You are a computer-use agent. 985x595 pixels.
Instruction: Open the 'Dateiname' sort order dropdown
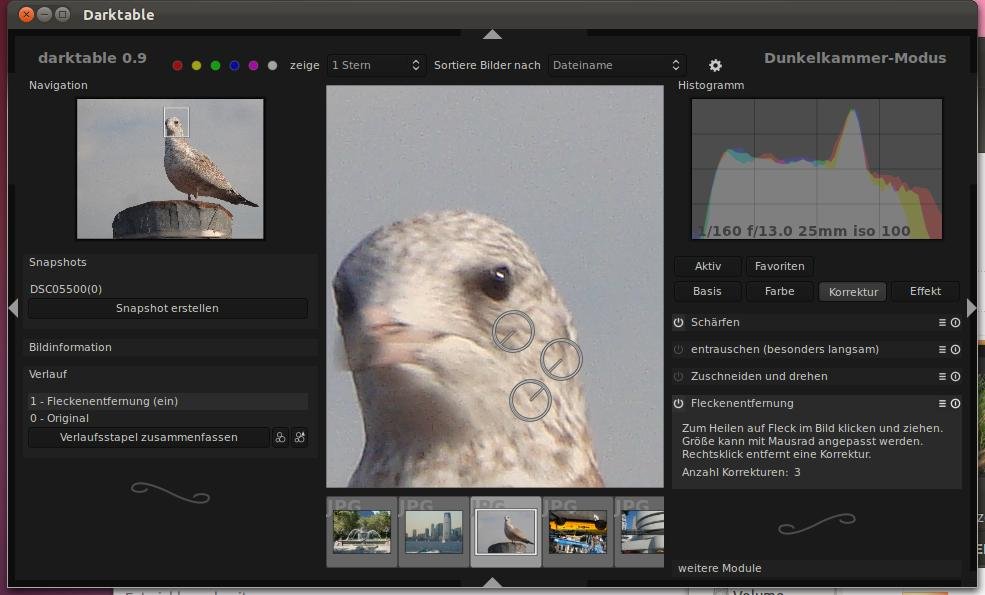(617, 66)
